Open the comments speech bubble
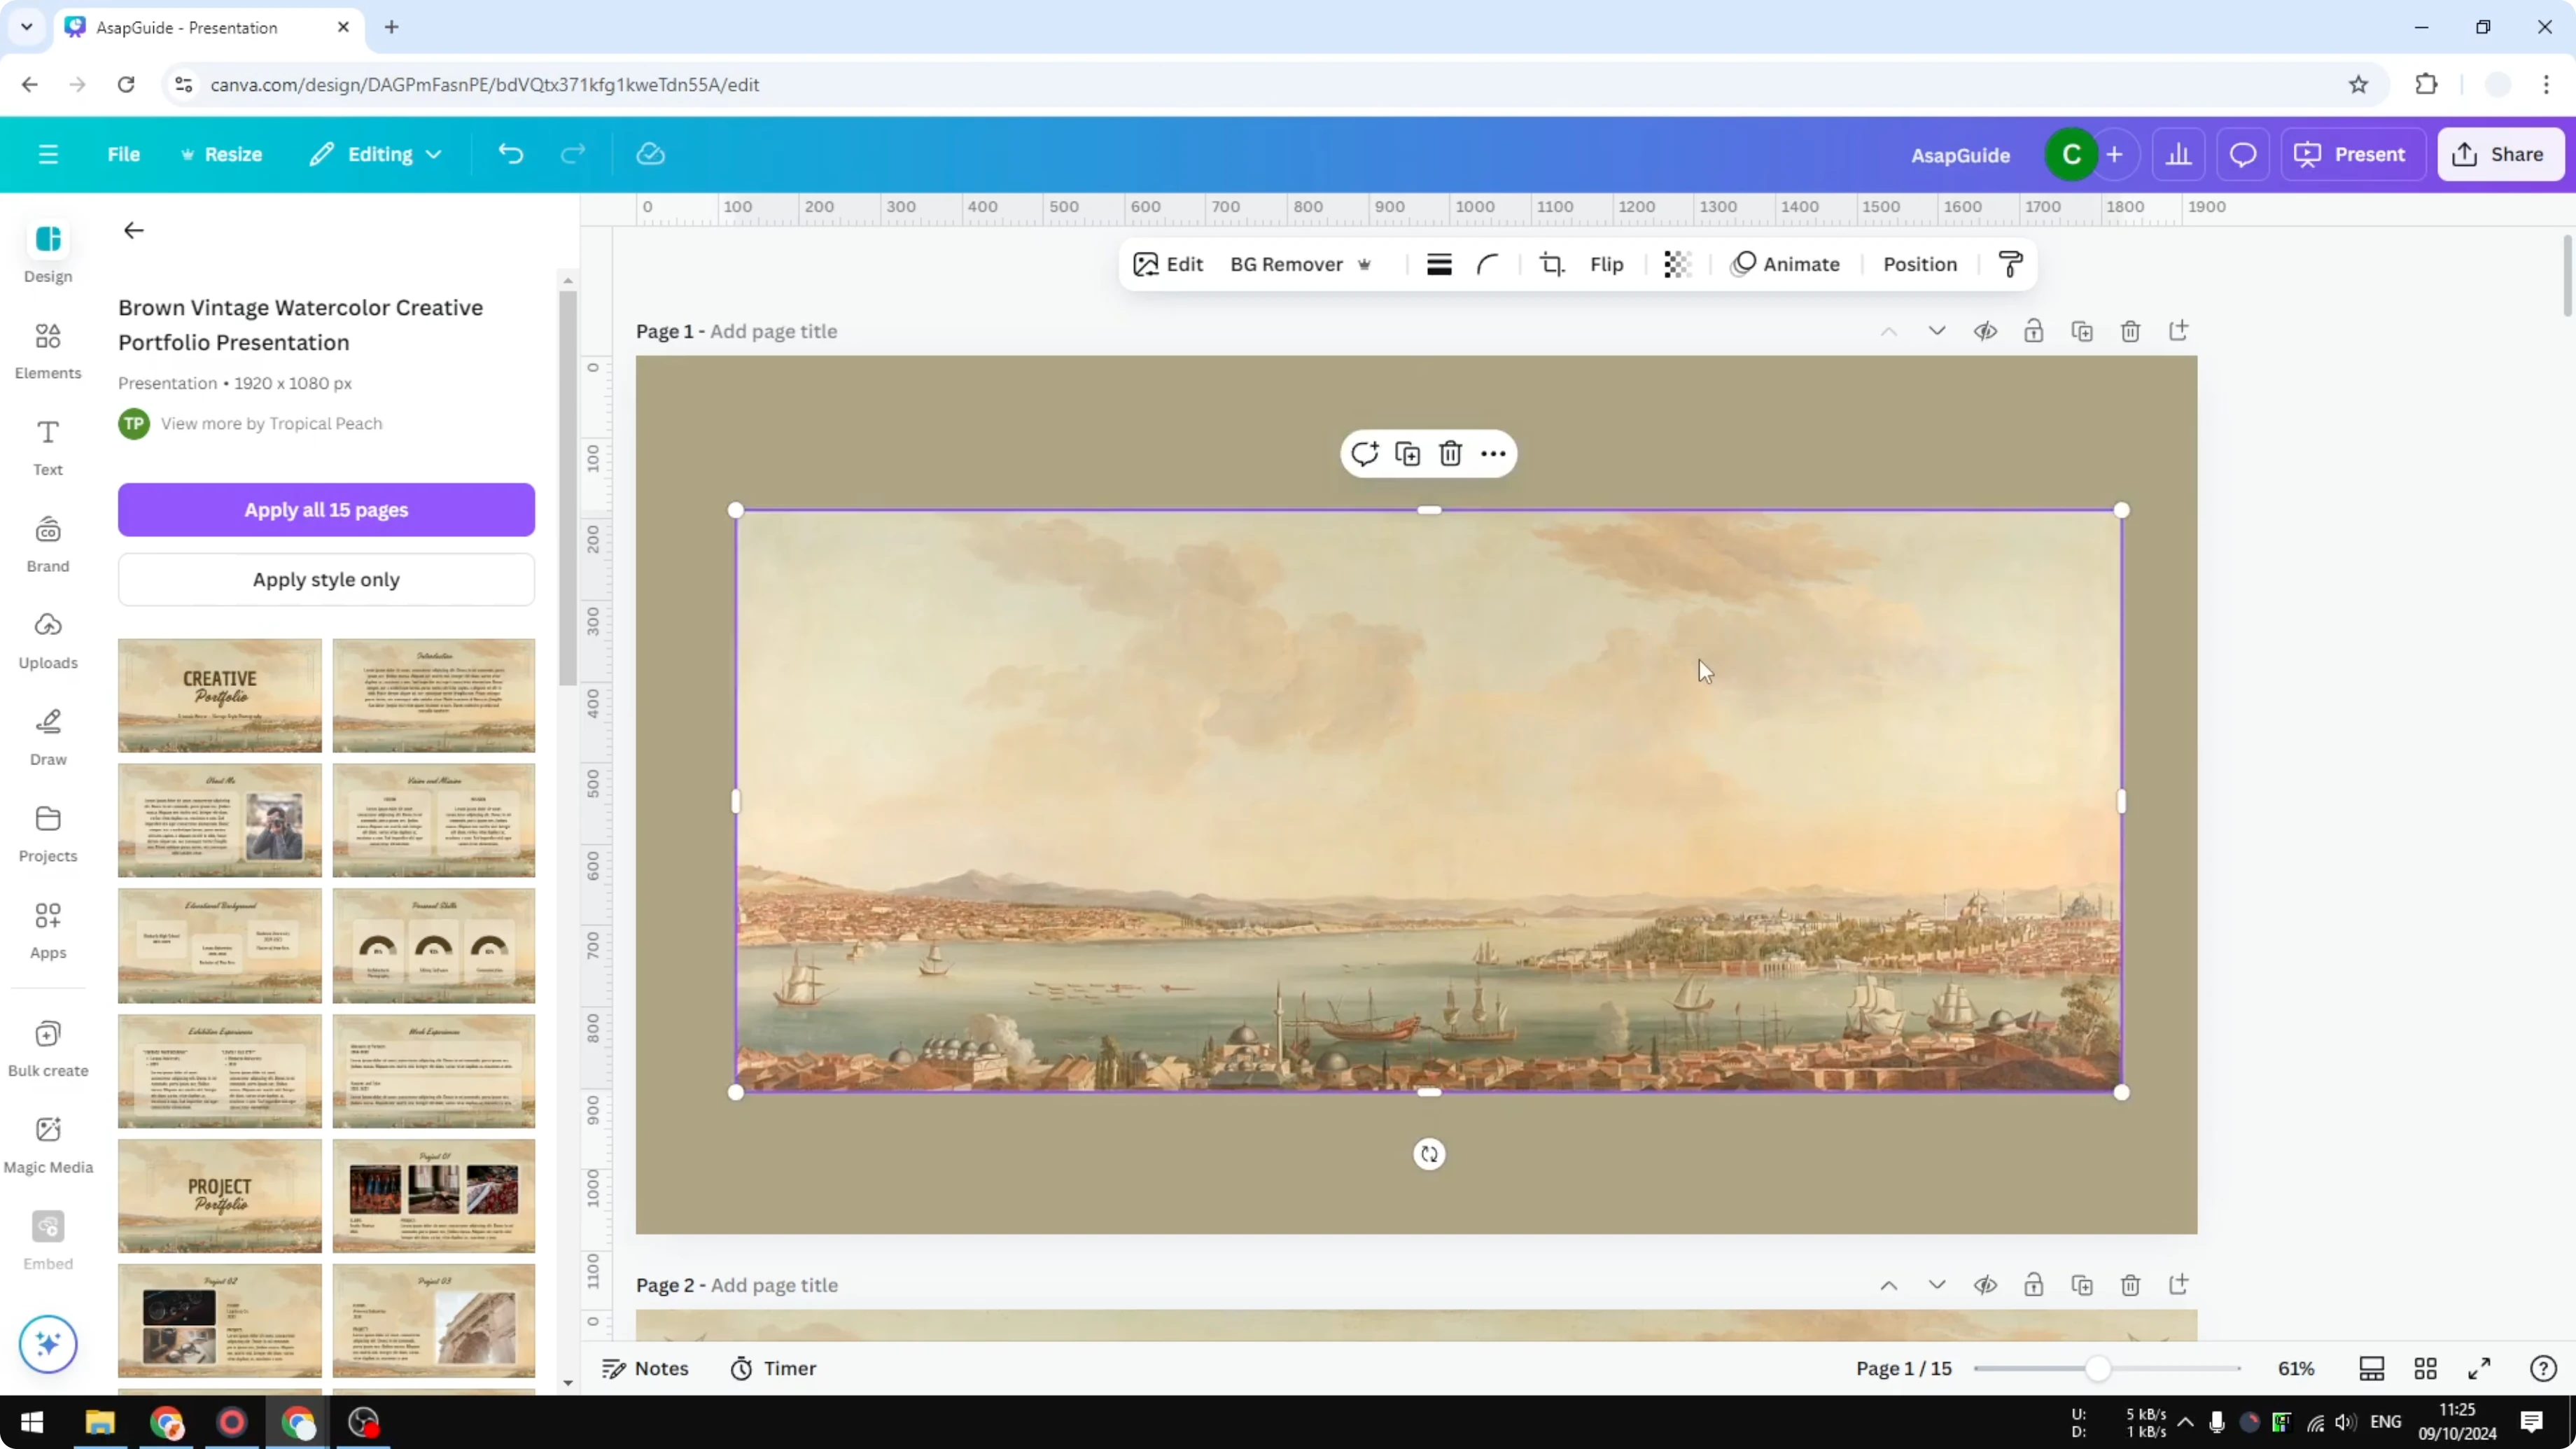The image size is (2576, 1449). [x=2243, y=154]
